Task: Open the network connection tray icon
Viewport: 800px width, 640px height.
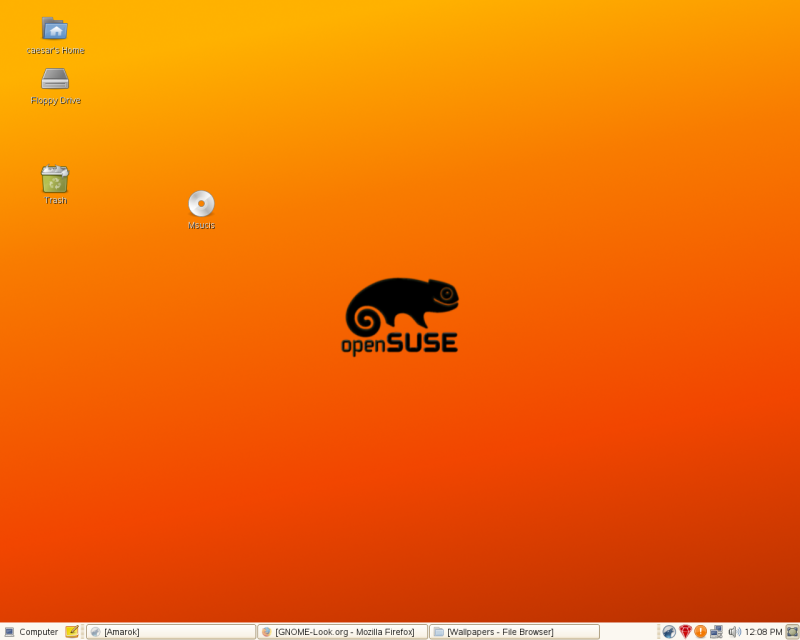Action: 716,632
